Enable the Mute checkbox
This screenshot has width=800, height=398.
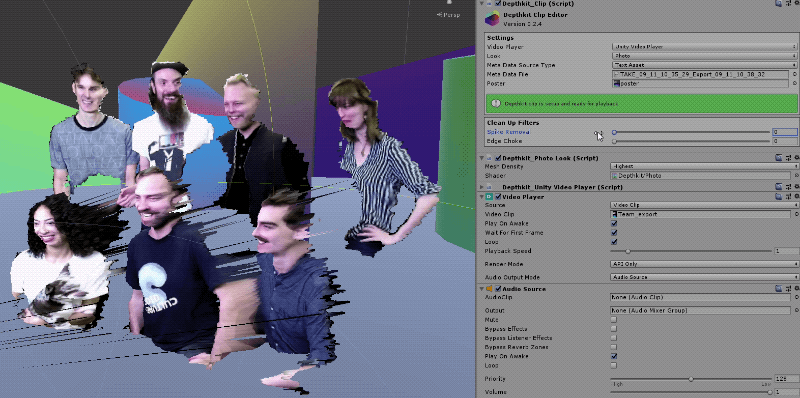(614, 319)
